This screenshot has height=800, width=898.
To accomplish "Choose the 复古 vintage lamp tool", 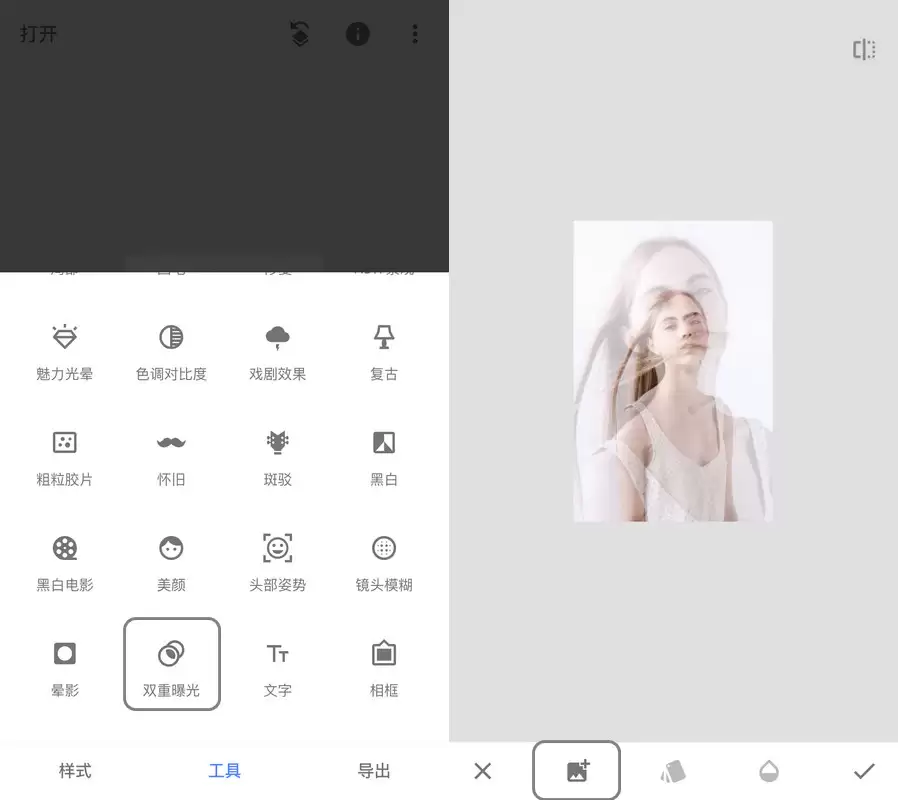I will [384, 352].
